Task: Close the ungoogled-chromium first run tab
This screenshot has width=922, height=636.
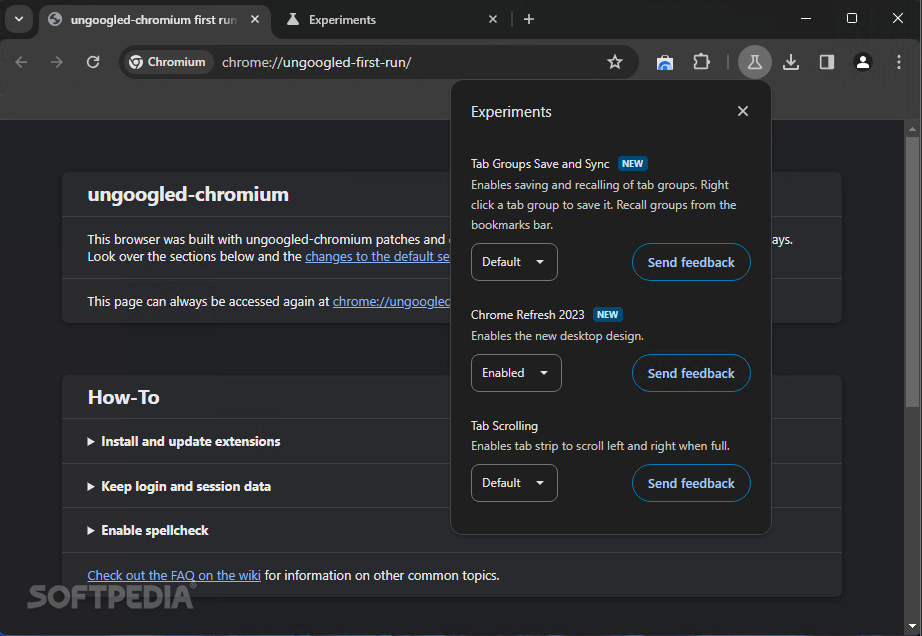Action: (x=255, y=19)
